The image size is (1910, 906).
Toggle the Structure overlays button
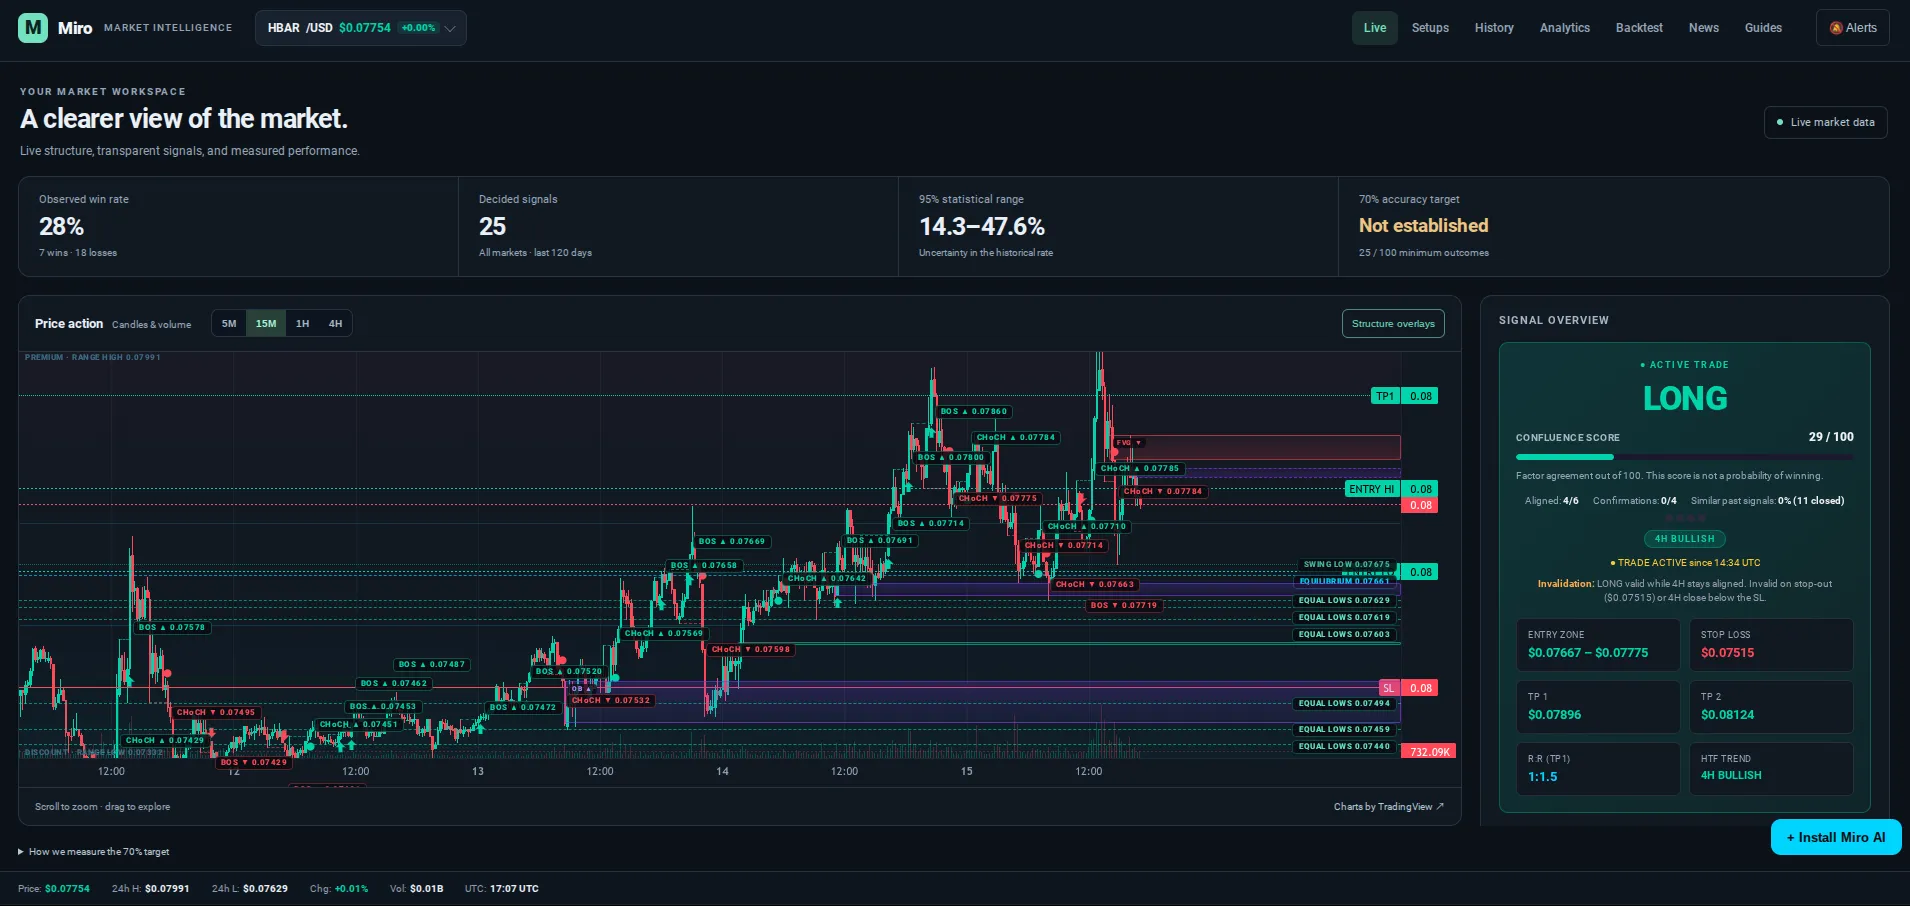point(1393,324)
